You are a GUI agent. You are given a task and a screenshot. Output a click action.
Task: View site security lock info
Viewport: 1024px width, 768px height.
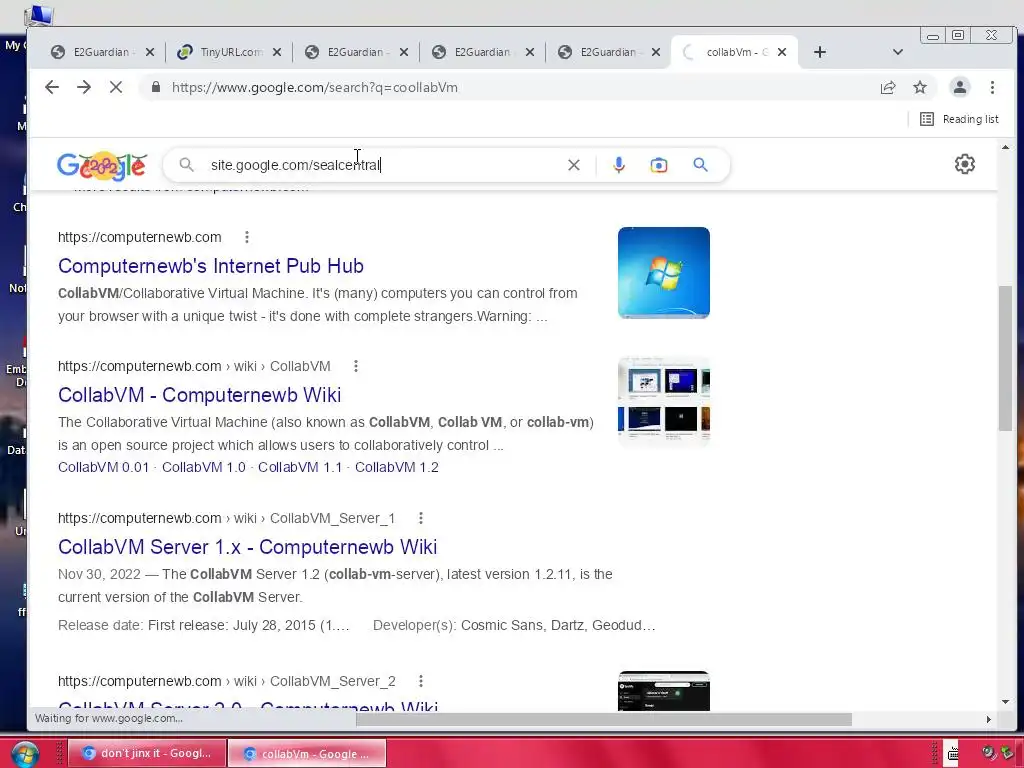pyautogui.click(x=155, y=87)
